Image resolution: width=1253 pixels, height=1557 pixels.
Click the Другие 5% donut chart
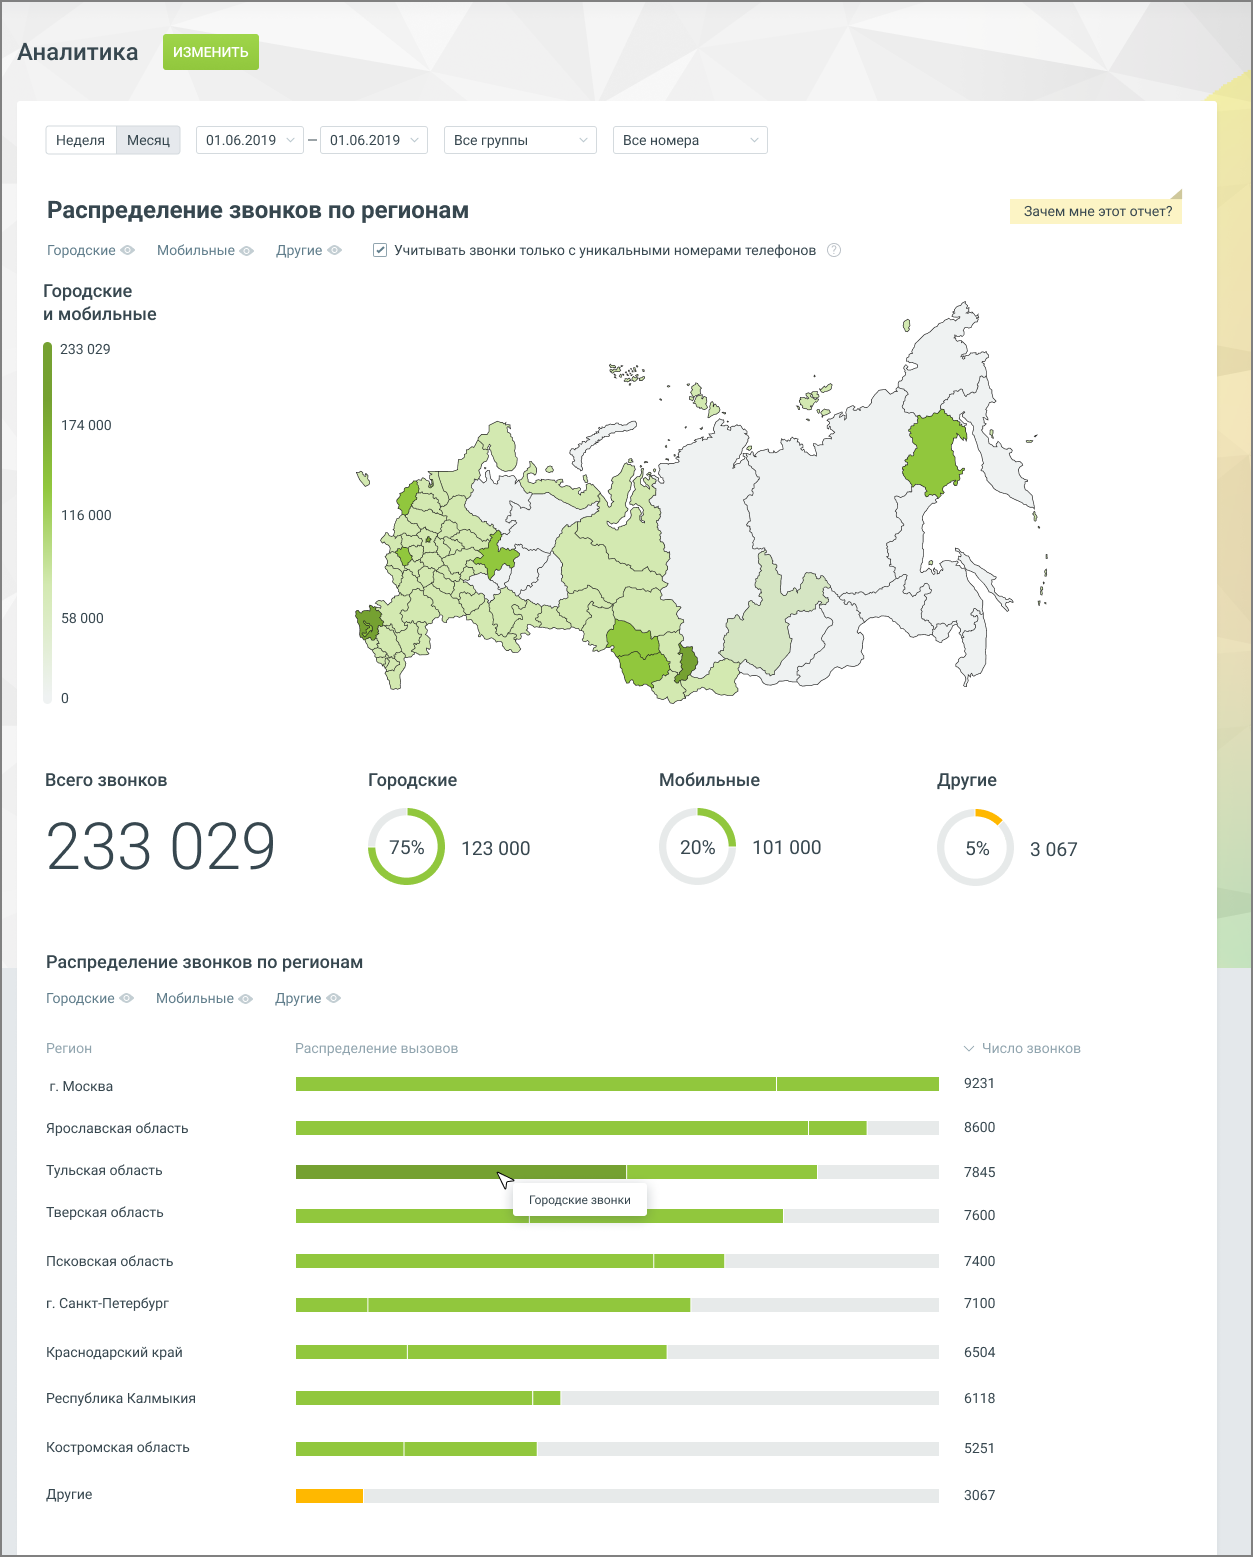click(976, 848)
